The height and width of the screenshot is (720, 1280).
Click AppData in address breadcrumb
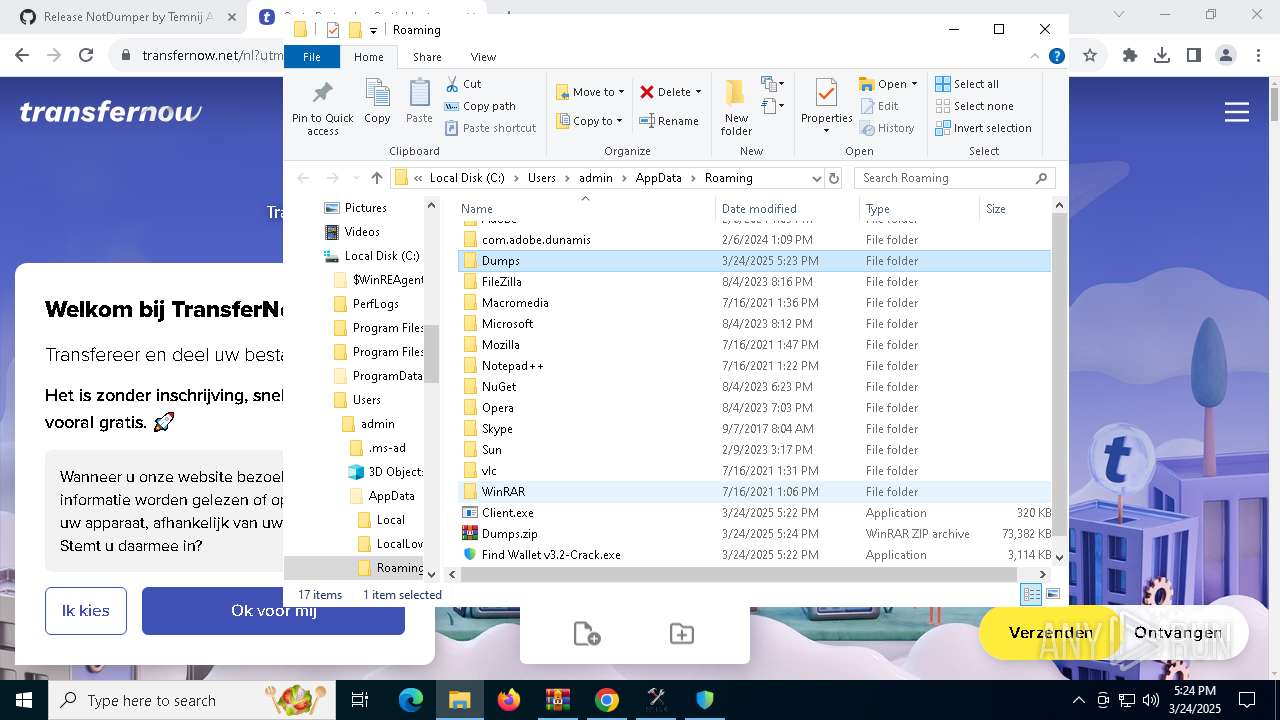coord(658,178)
